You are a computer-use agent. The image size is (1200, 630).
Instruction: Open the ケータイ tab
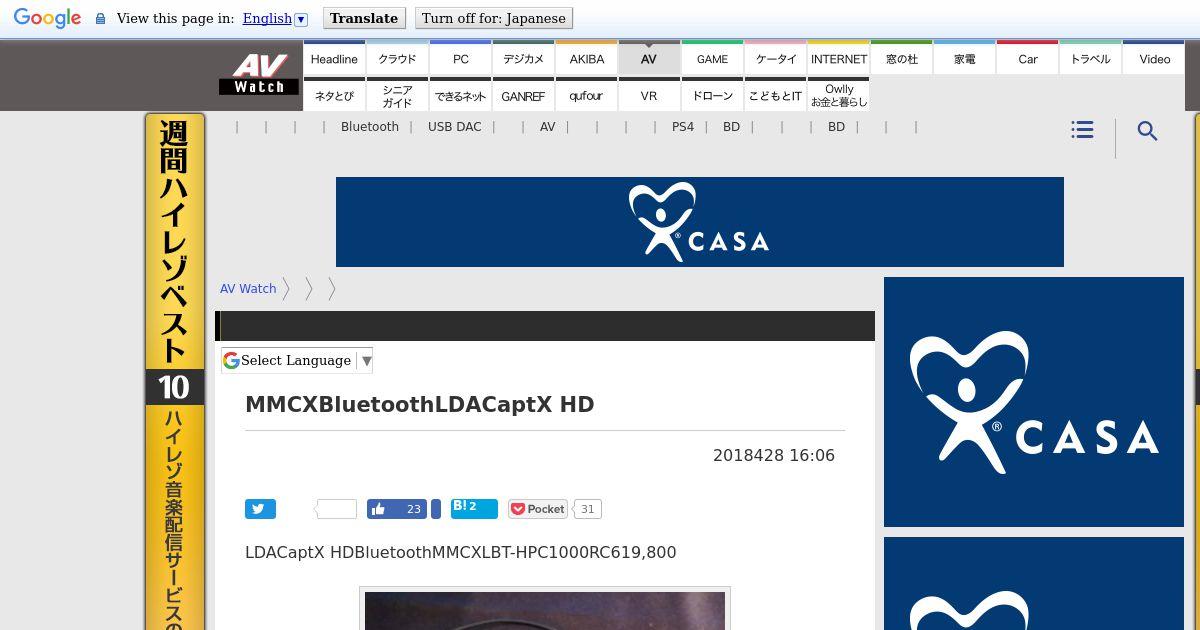[x=776, y=58]
